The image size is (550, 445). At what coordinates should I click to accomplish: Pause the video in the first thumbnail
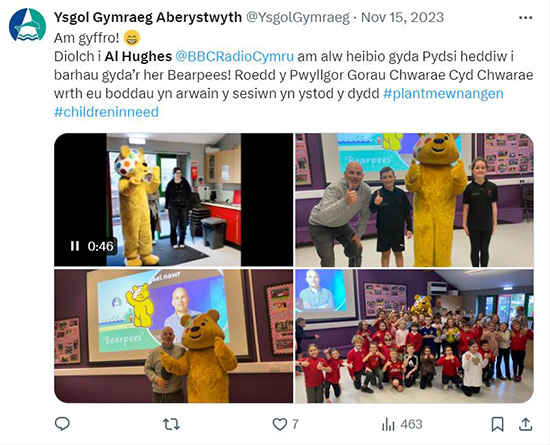click(x=75, y=246)
